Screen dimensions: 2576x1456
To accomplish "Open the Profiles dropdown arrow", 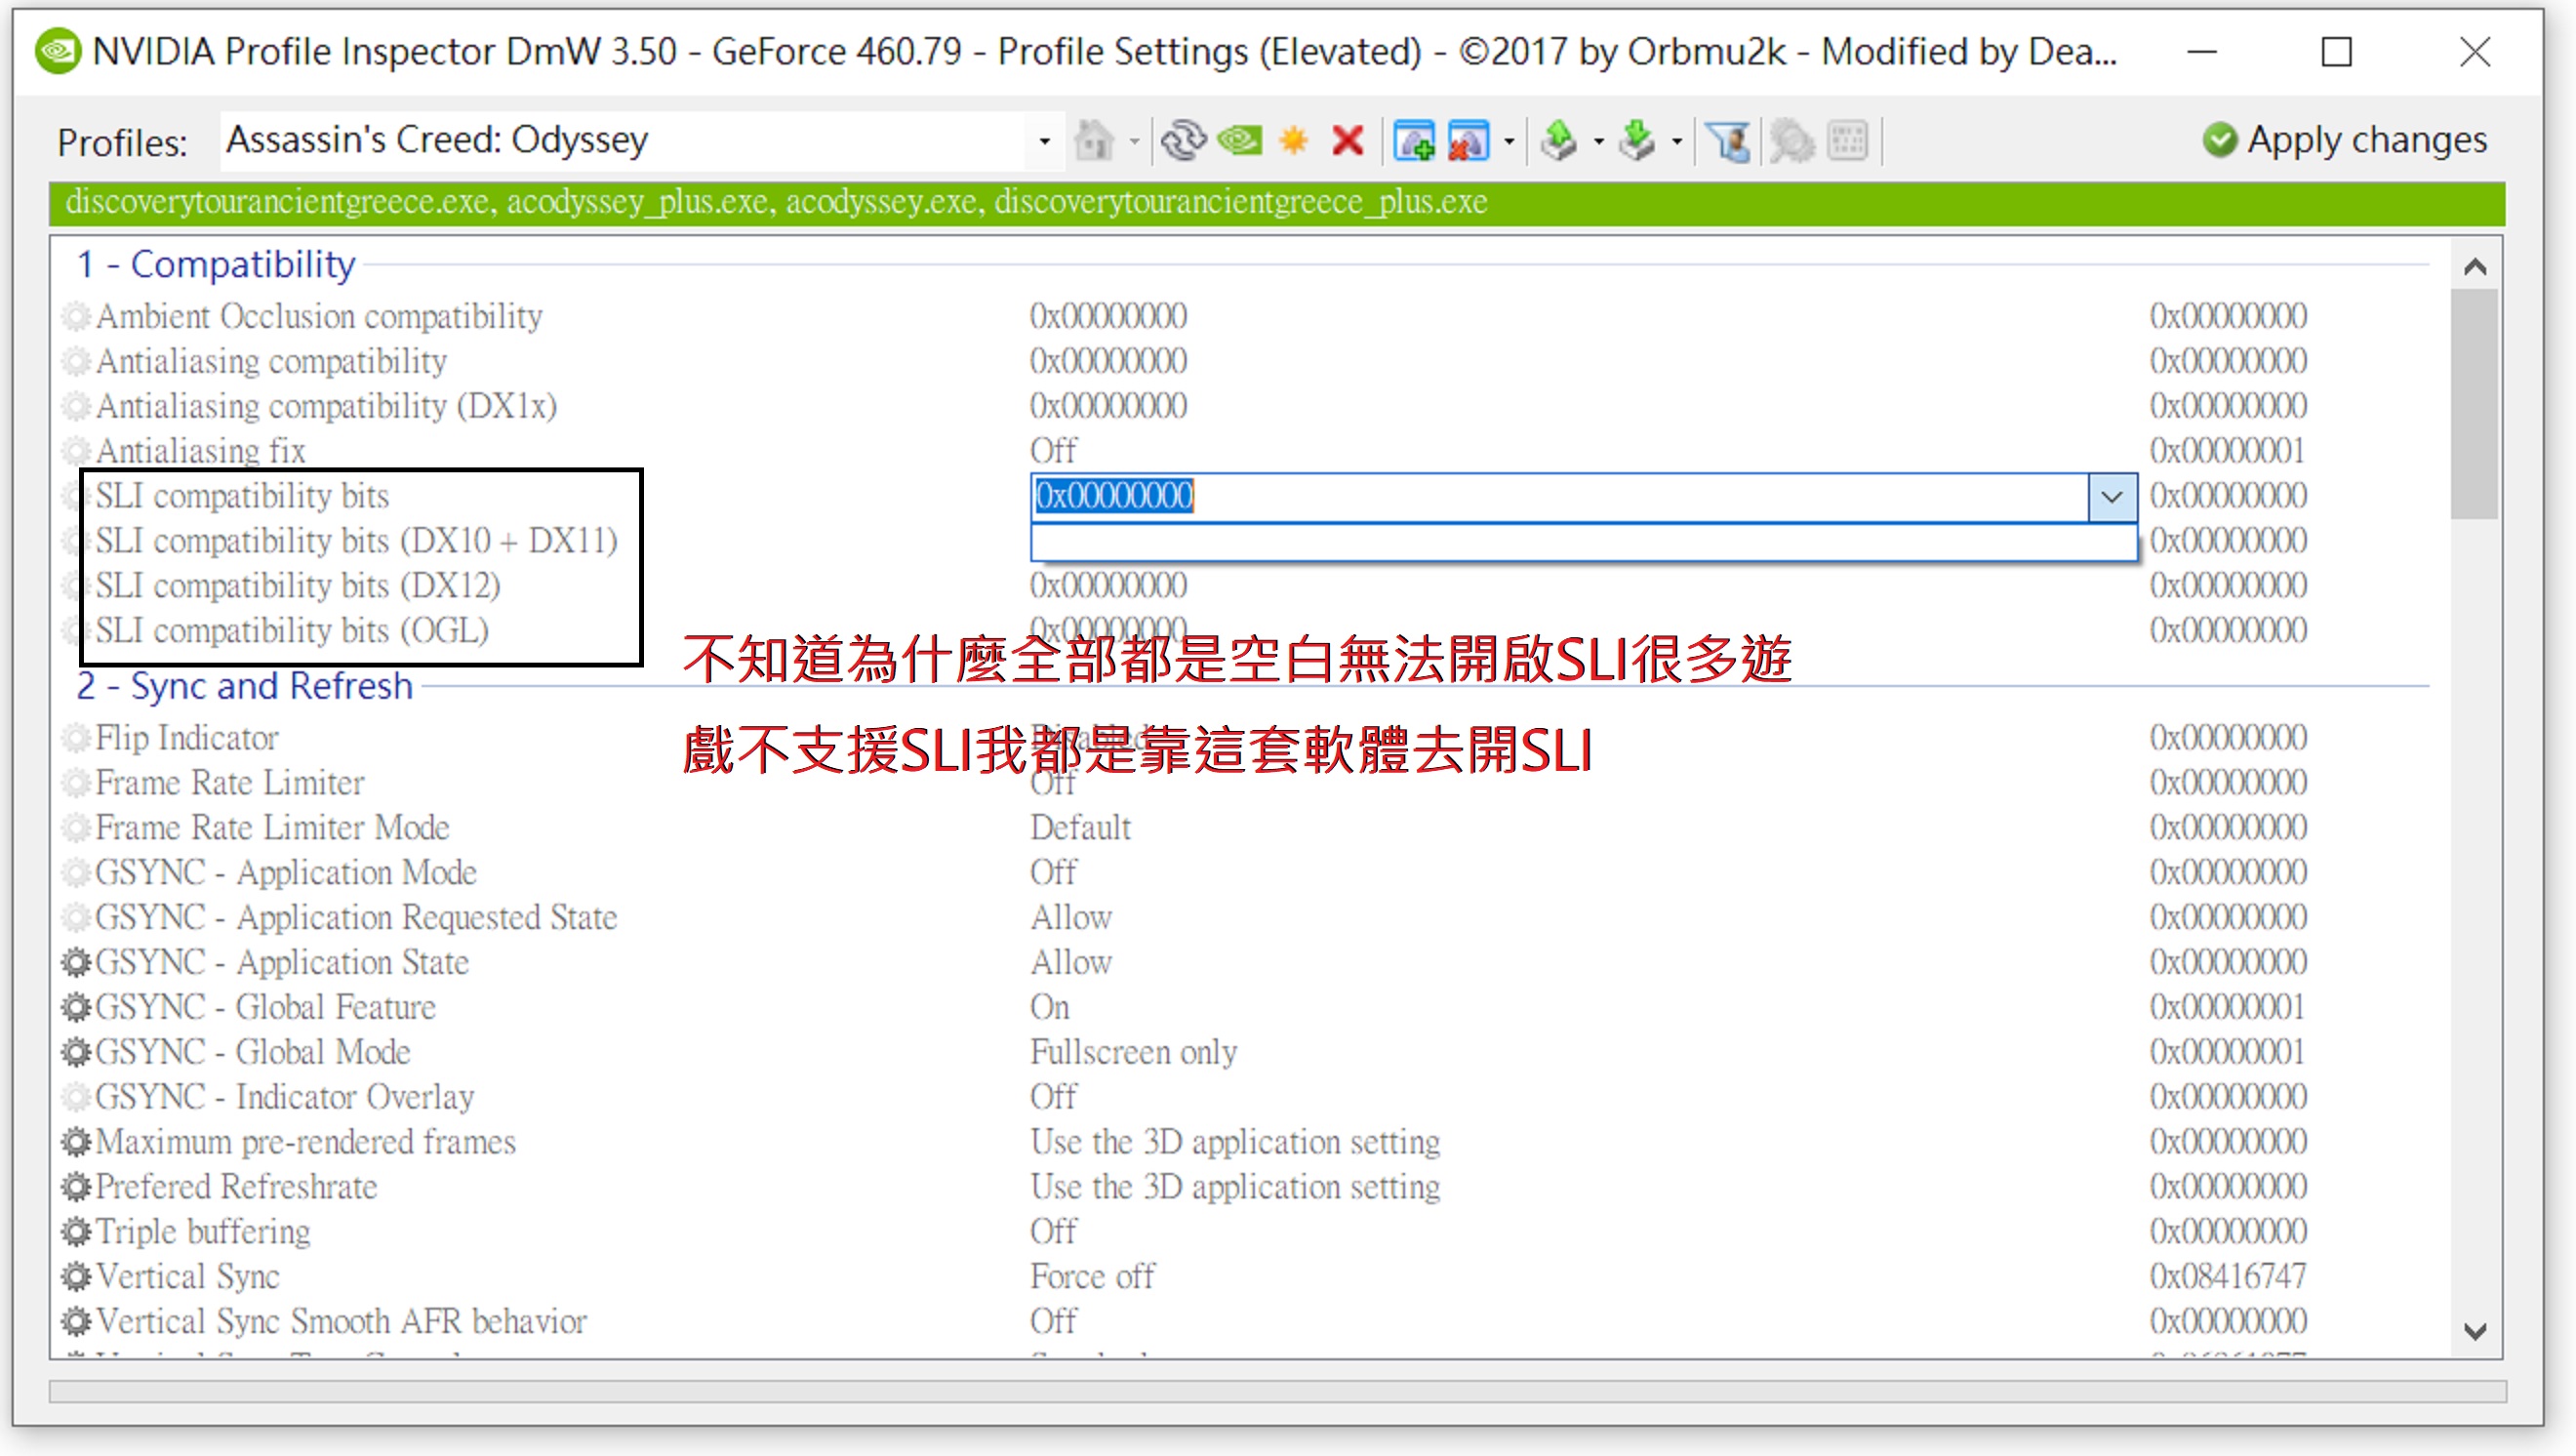I will (1044, 141).
